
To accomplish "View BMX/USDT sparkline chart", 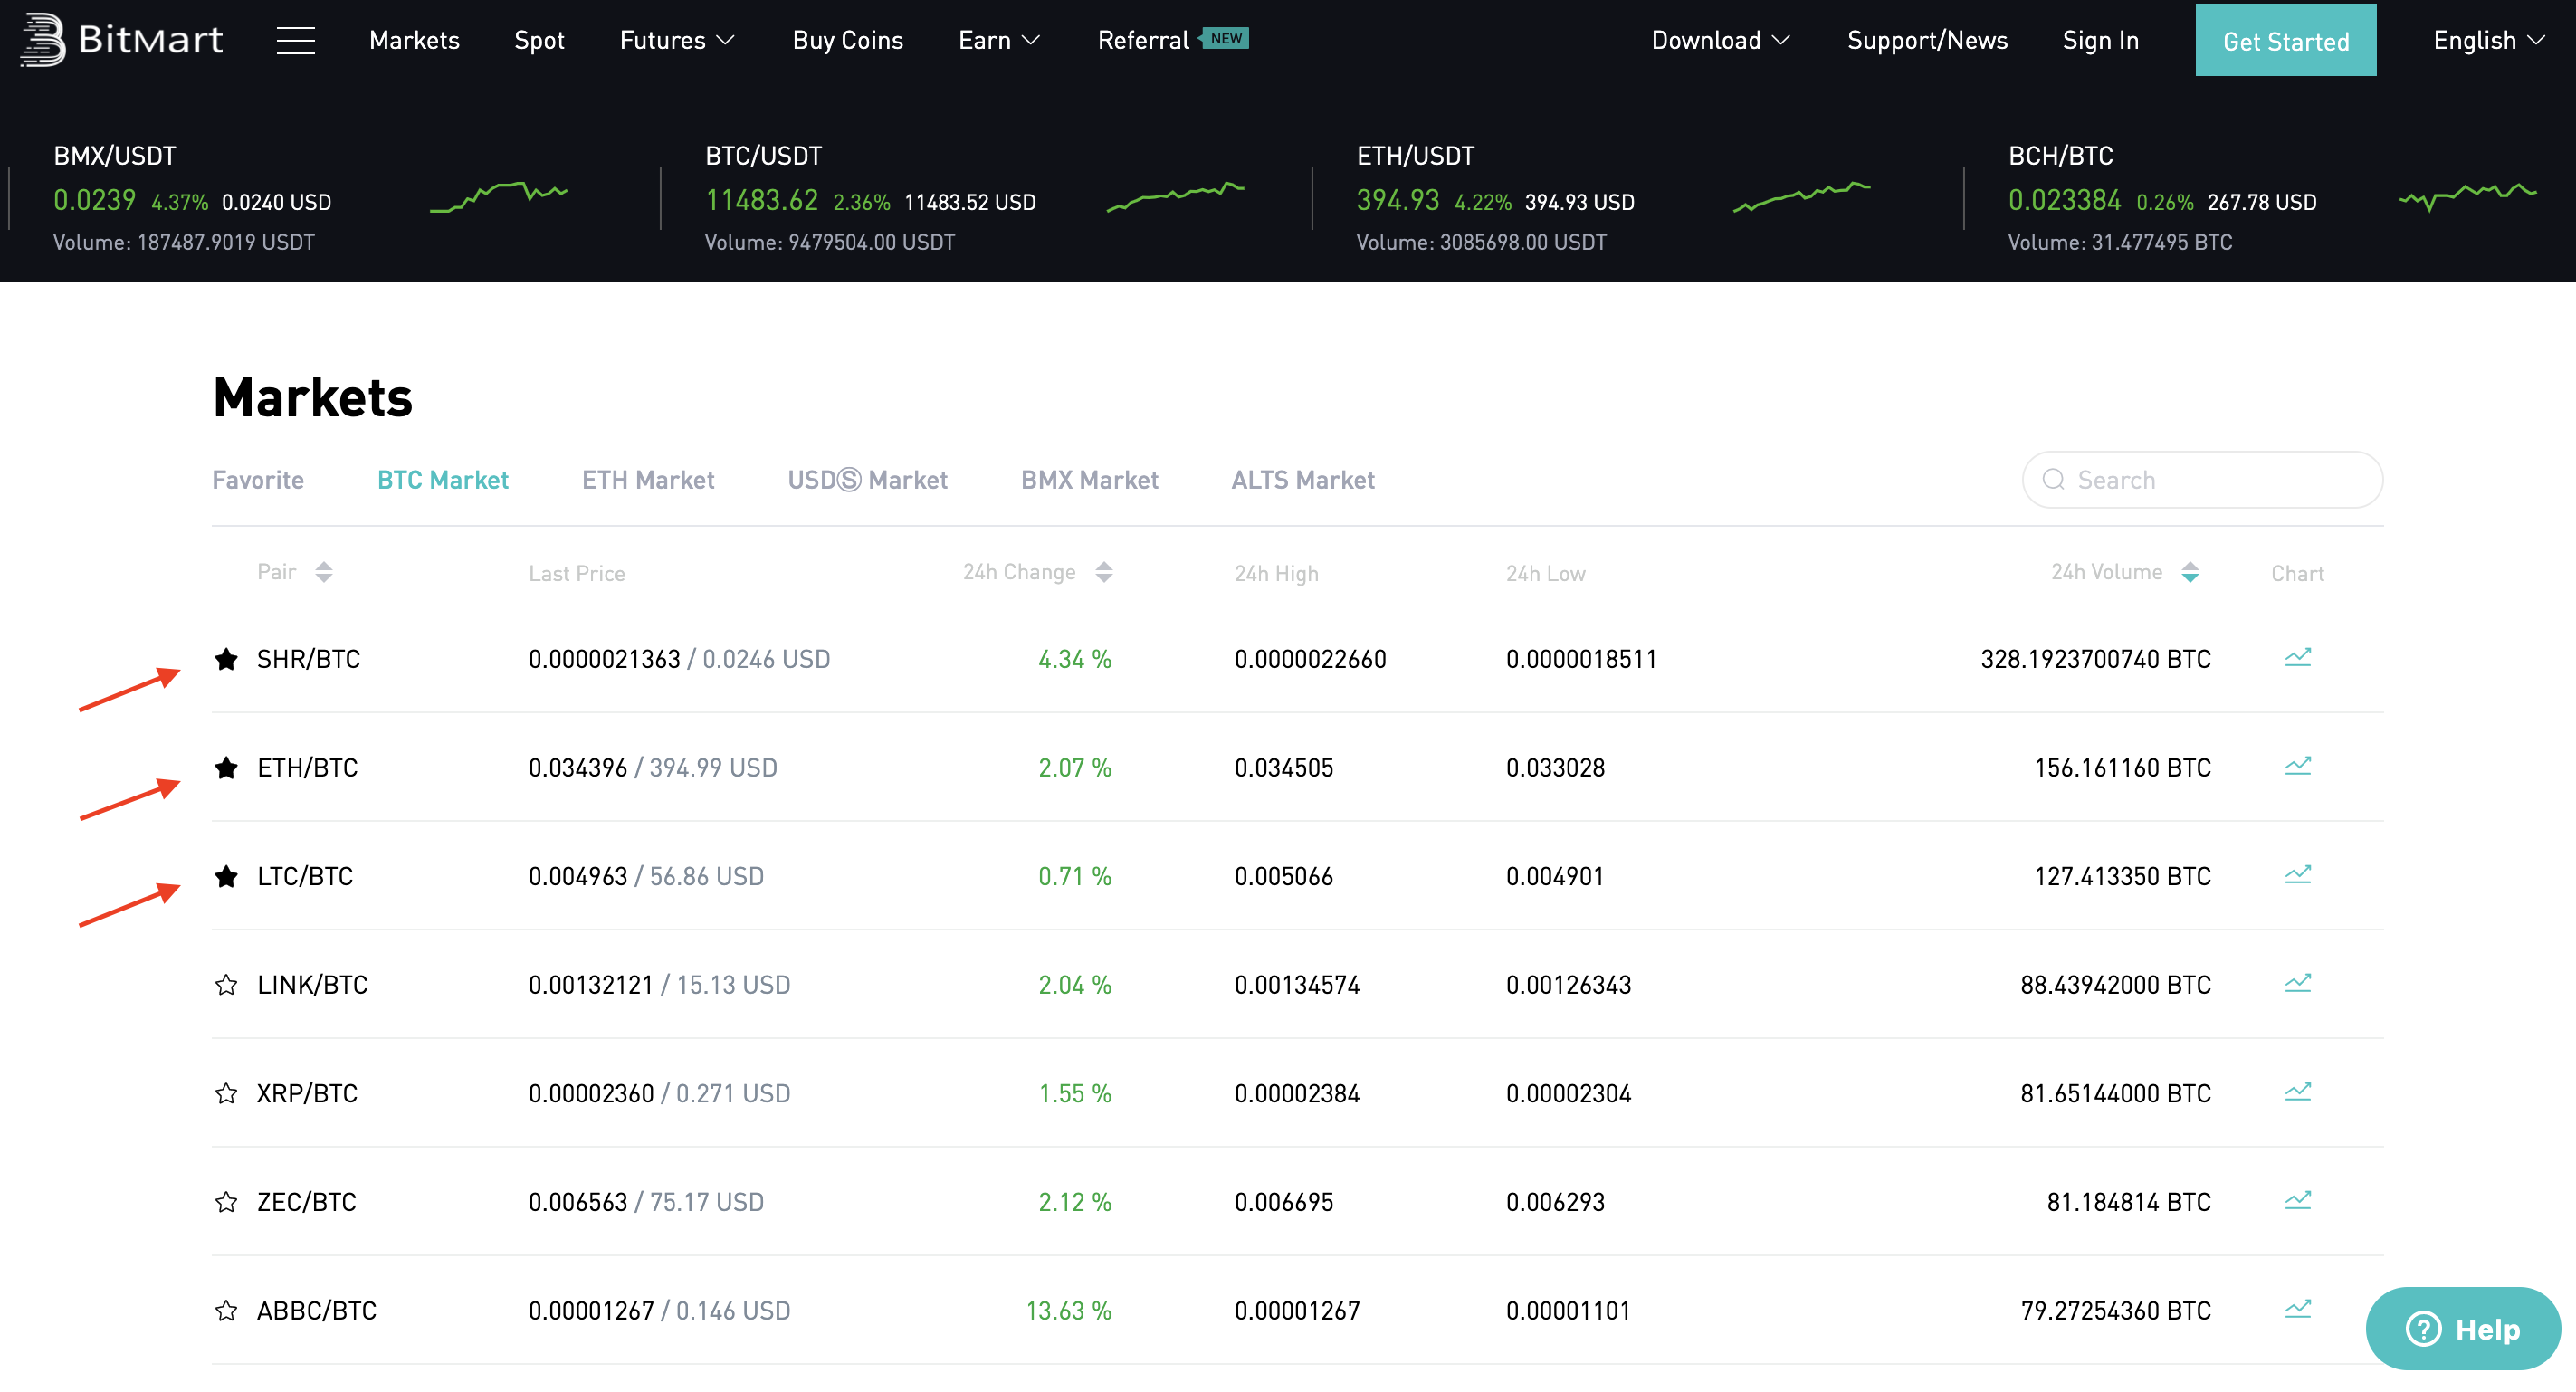I will click(498, 196).
